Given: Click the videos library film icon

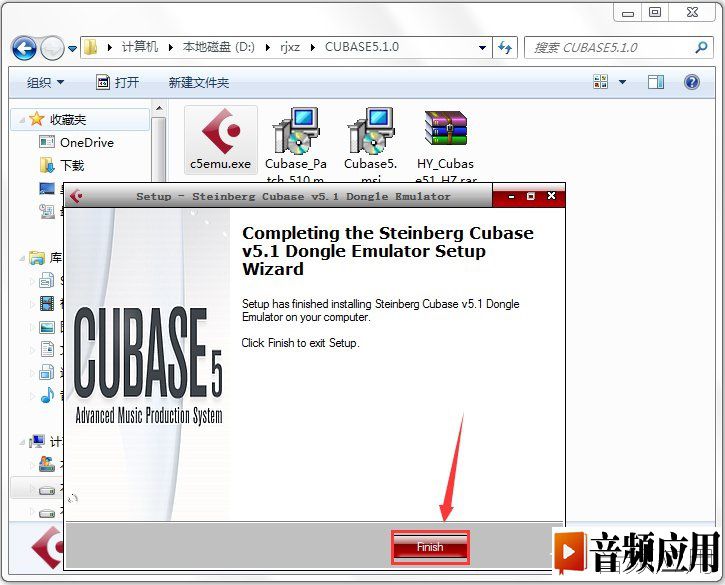Looking at the screenshot, I should pos(47,303).
